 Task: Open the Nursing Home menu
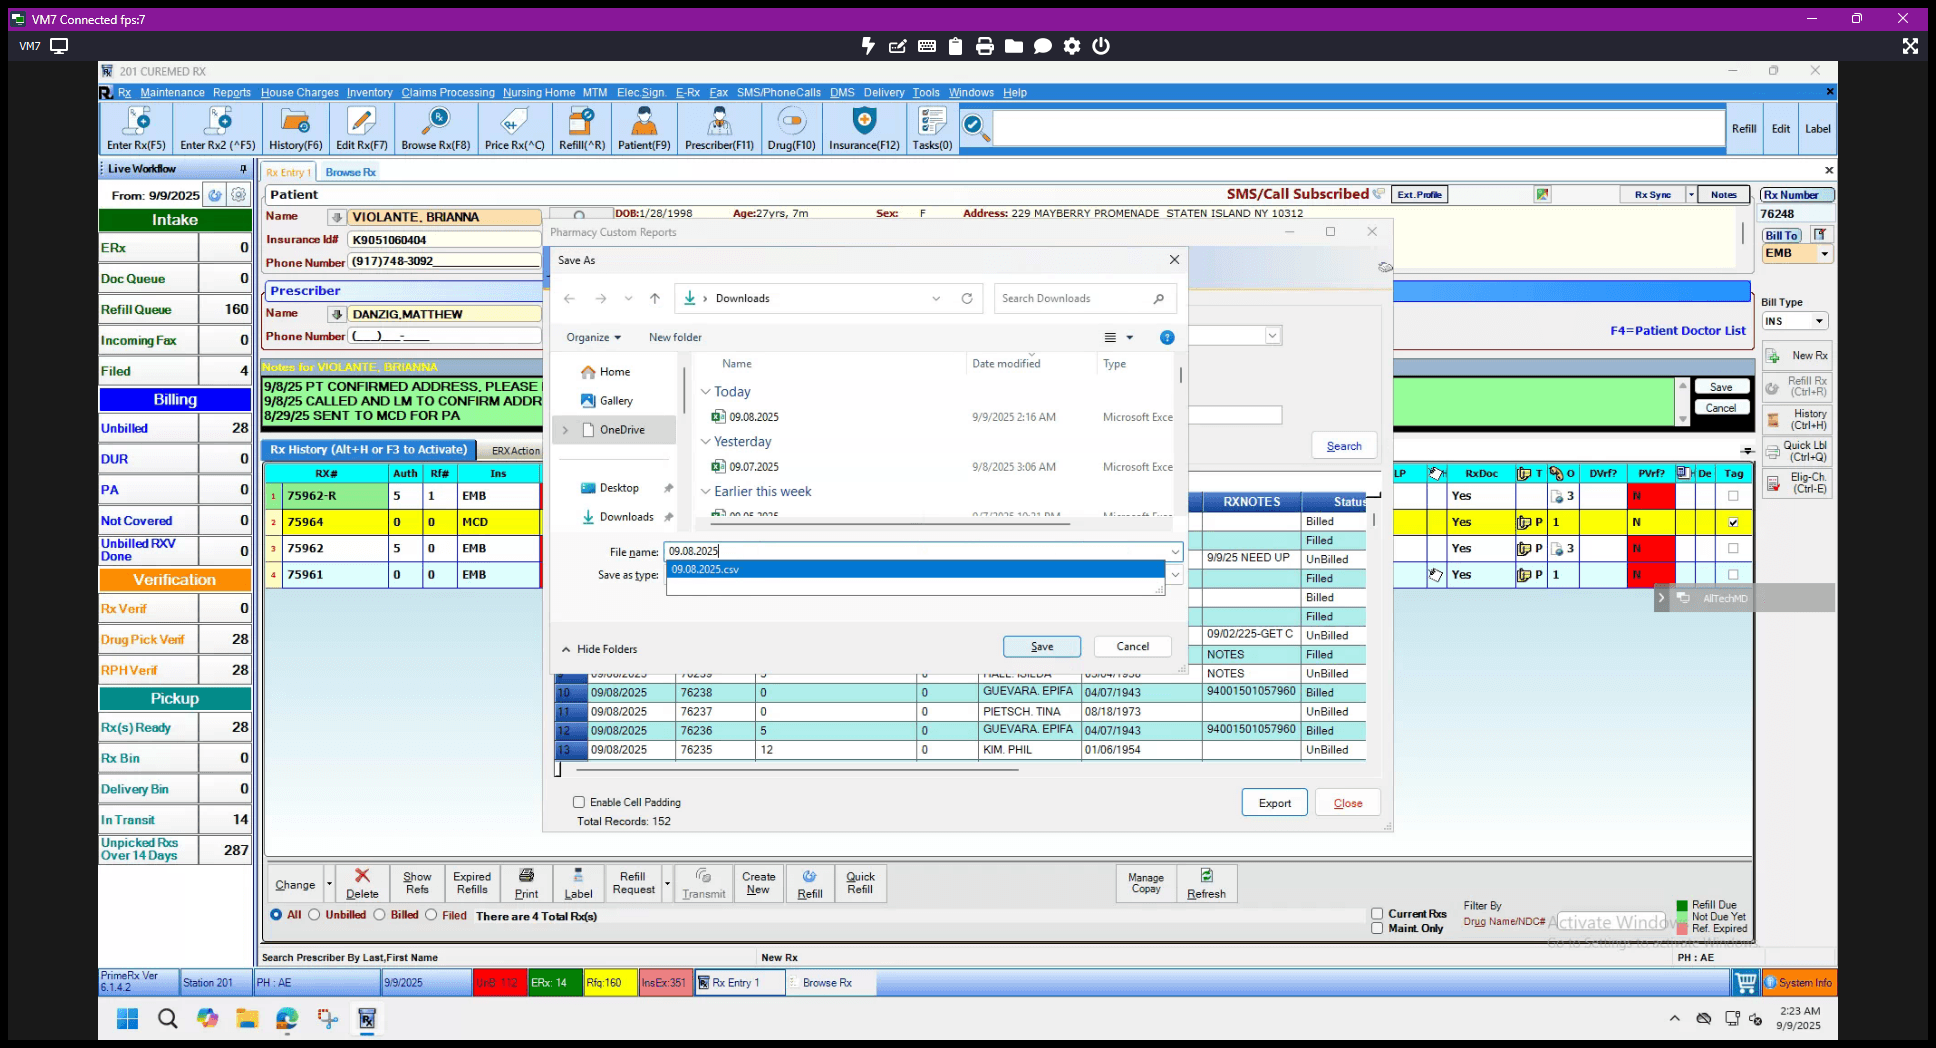pyautogui.click(x=539, y=92)
